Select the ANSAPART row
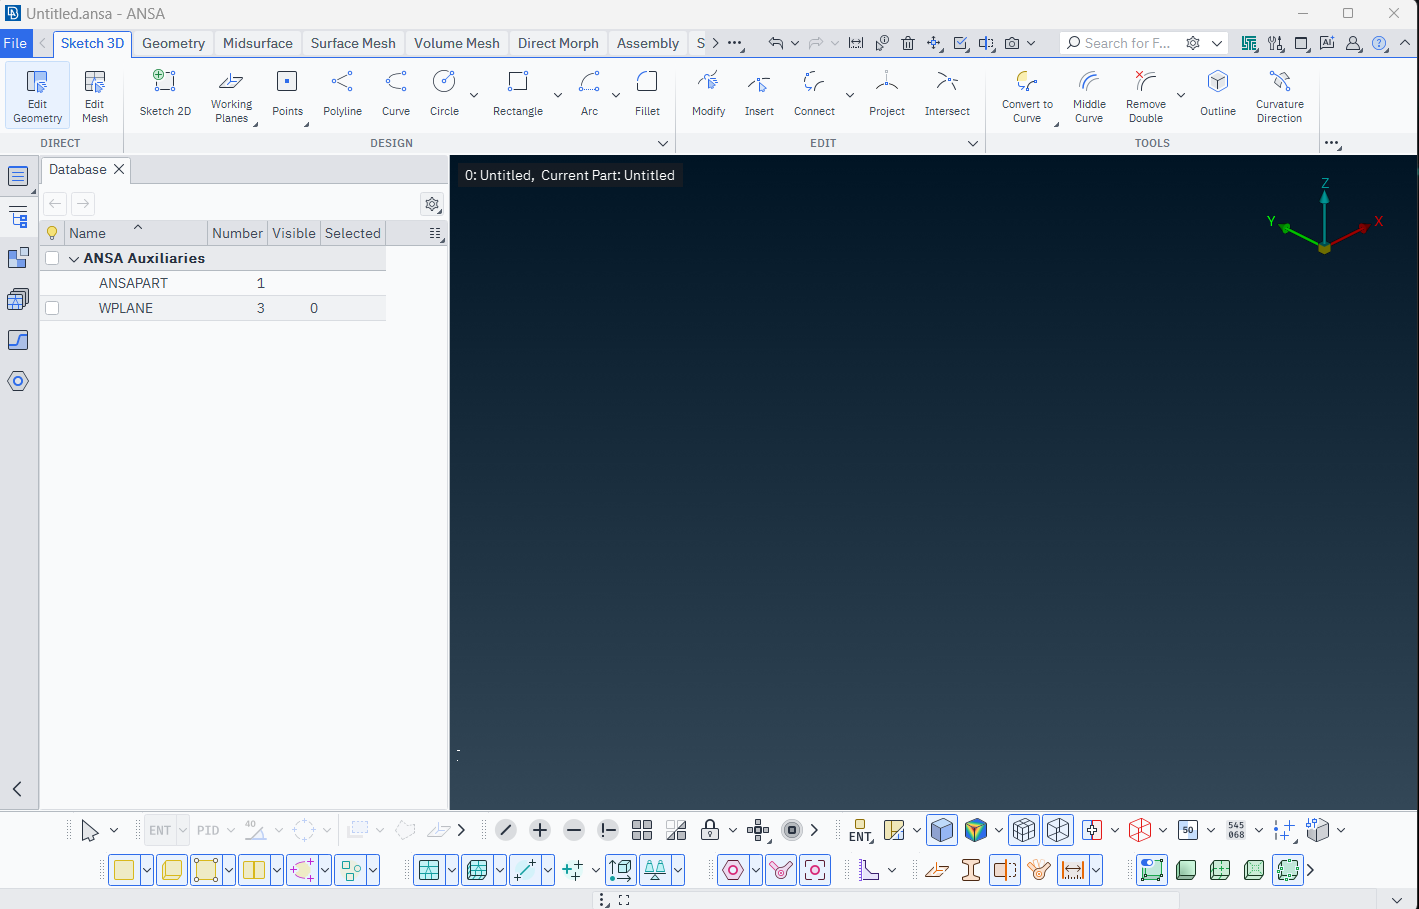 click(213, 283)
